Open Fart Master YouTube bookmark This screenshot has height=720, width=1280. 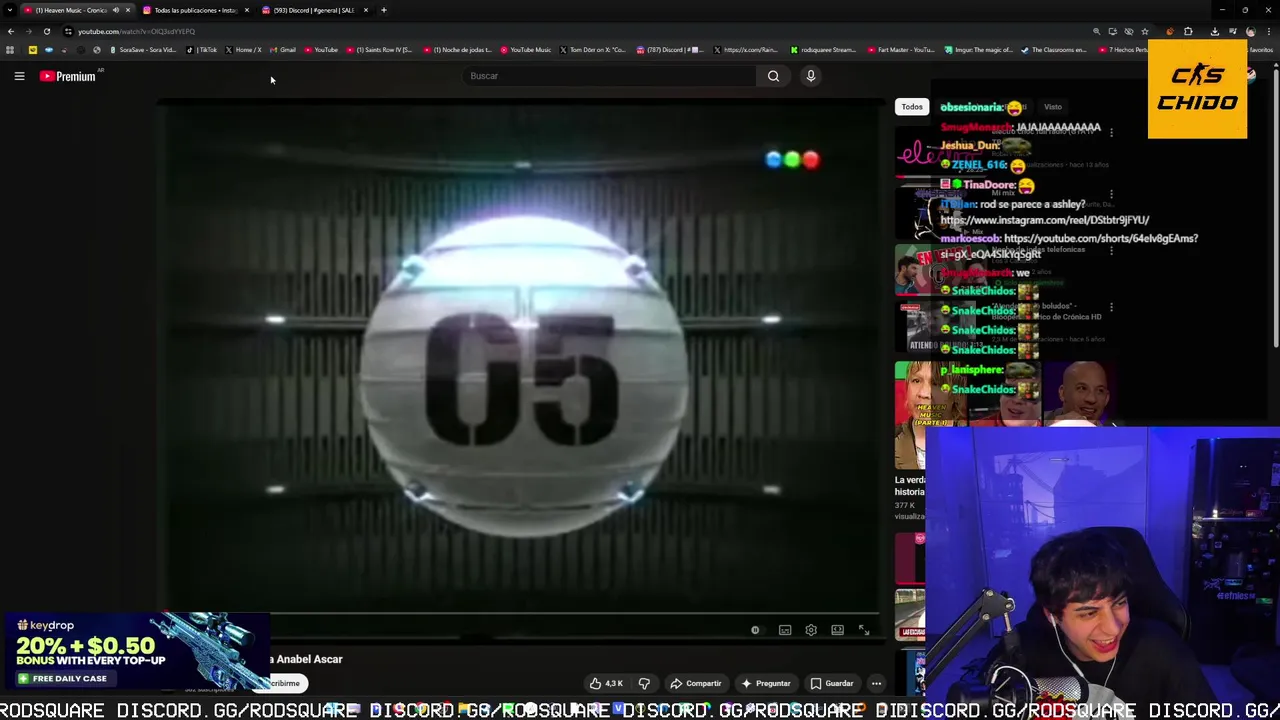coord(901,50)
